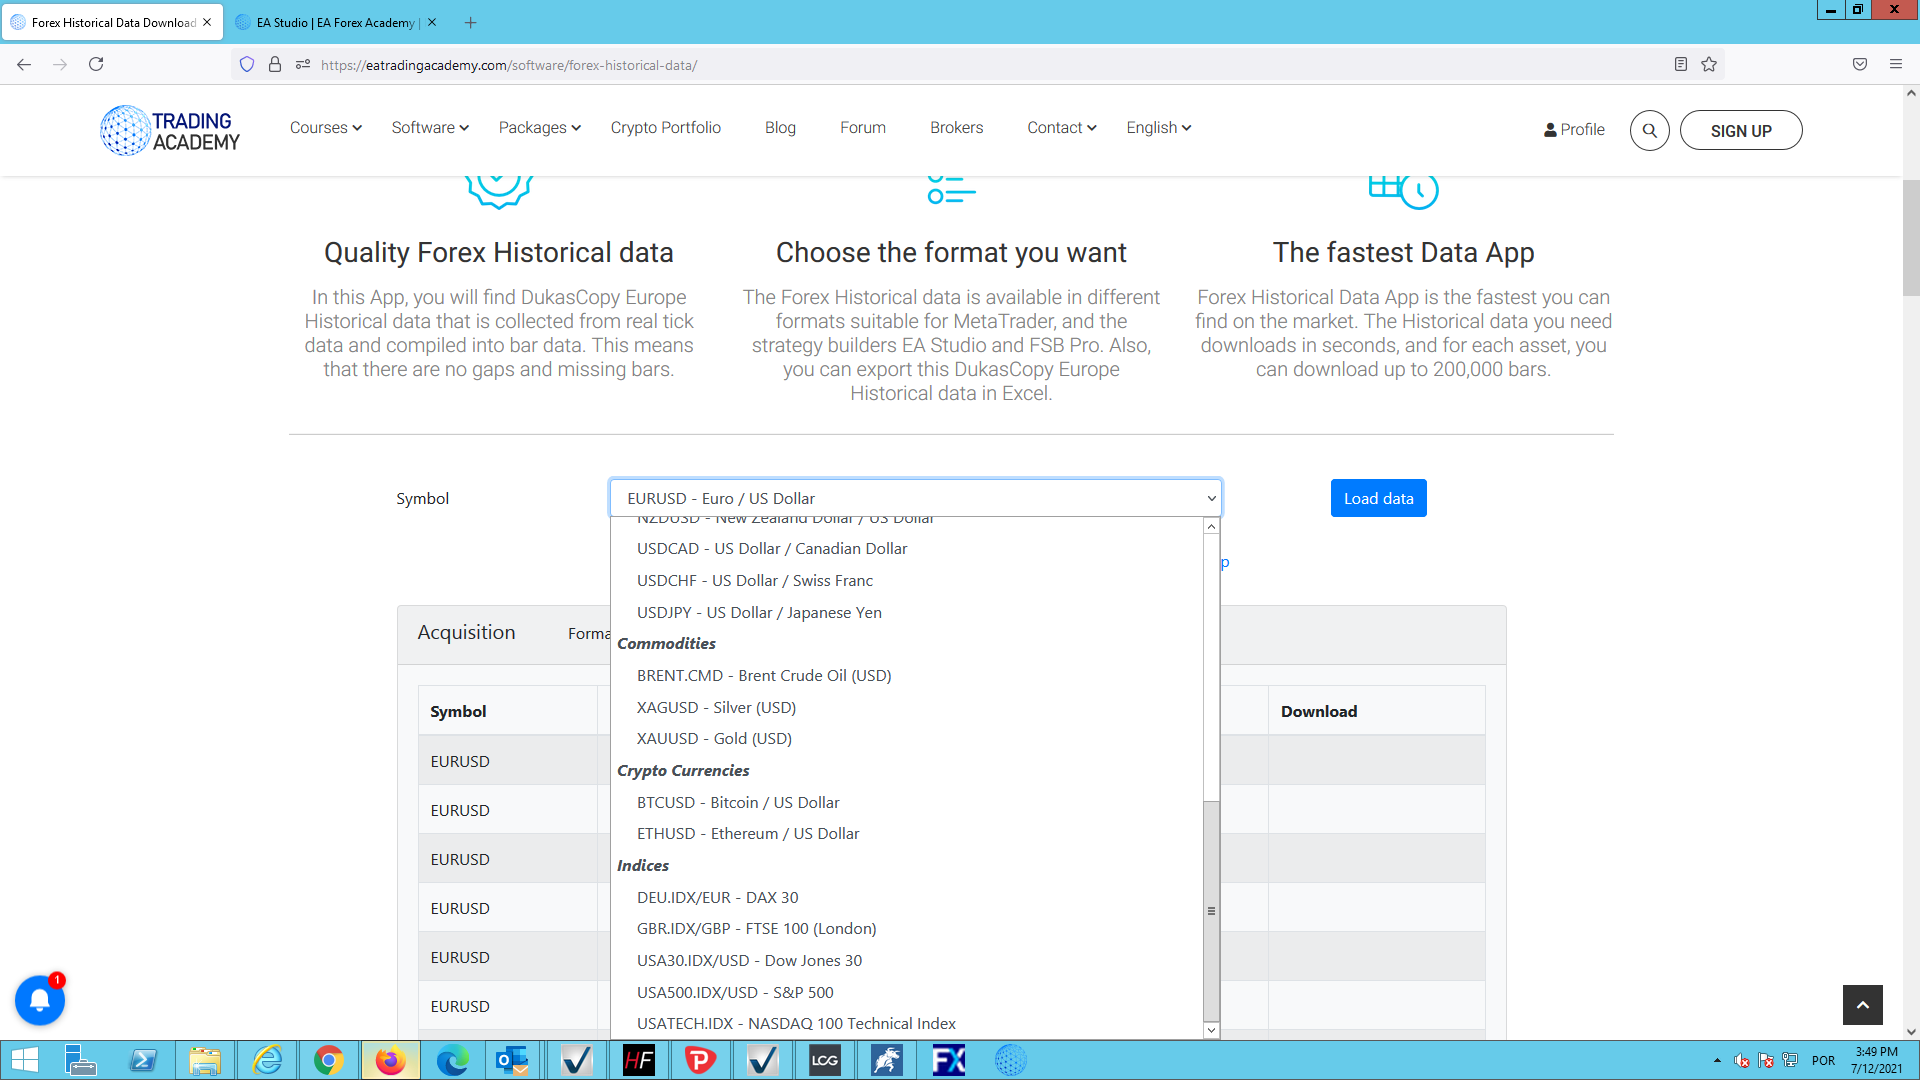Open File Explorer from the taskbar
The image size is (1920, 1080).
[205, 1060]
